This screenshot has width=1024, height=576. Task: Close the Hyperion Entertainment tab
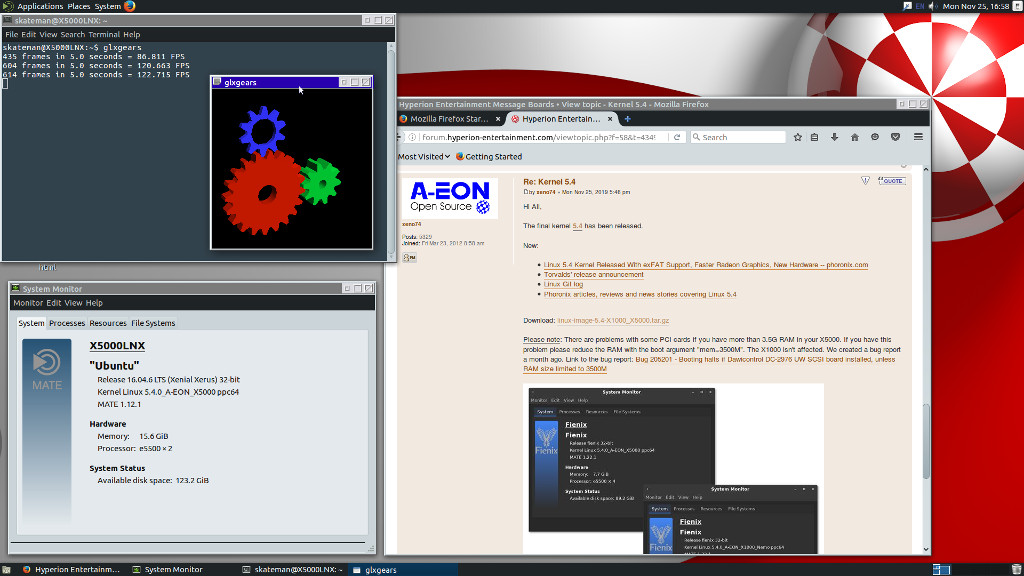coord(610,119)
